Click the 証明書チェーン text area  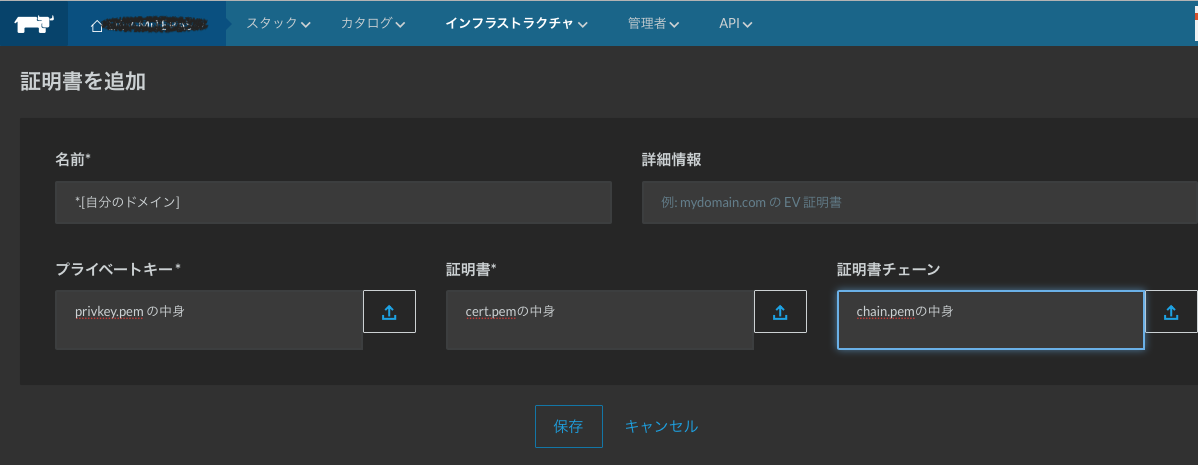(991, 320)
